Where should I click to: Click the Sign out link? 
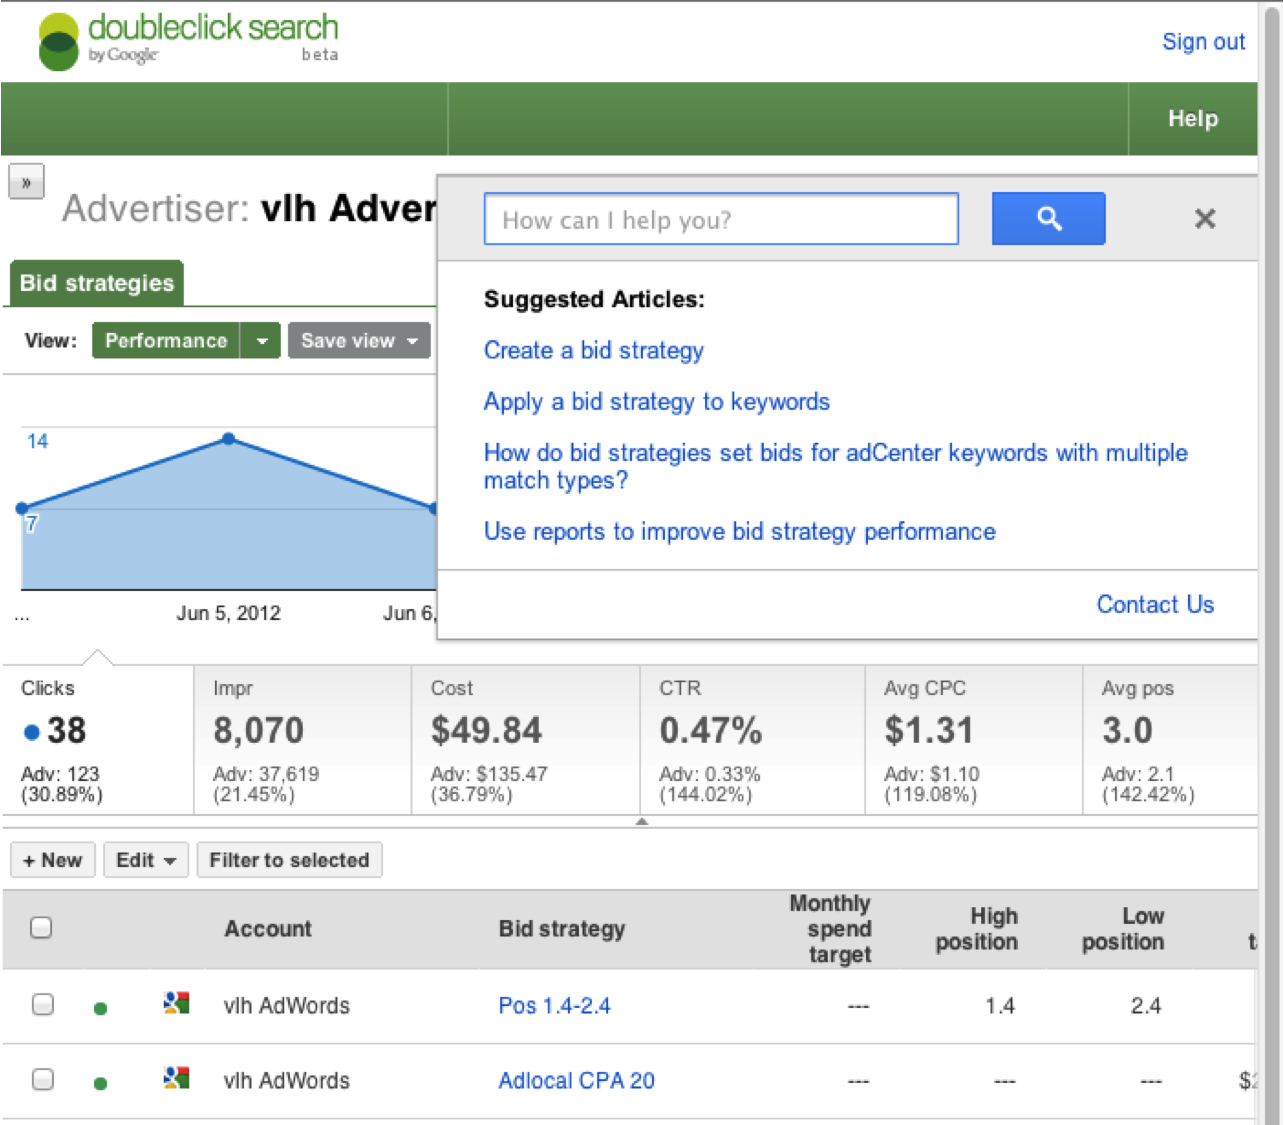[1203, 42]
